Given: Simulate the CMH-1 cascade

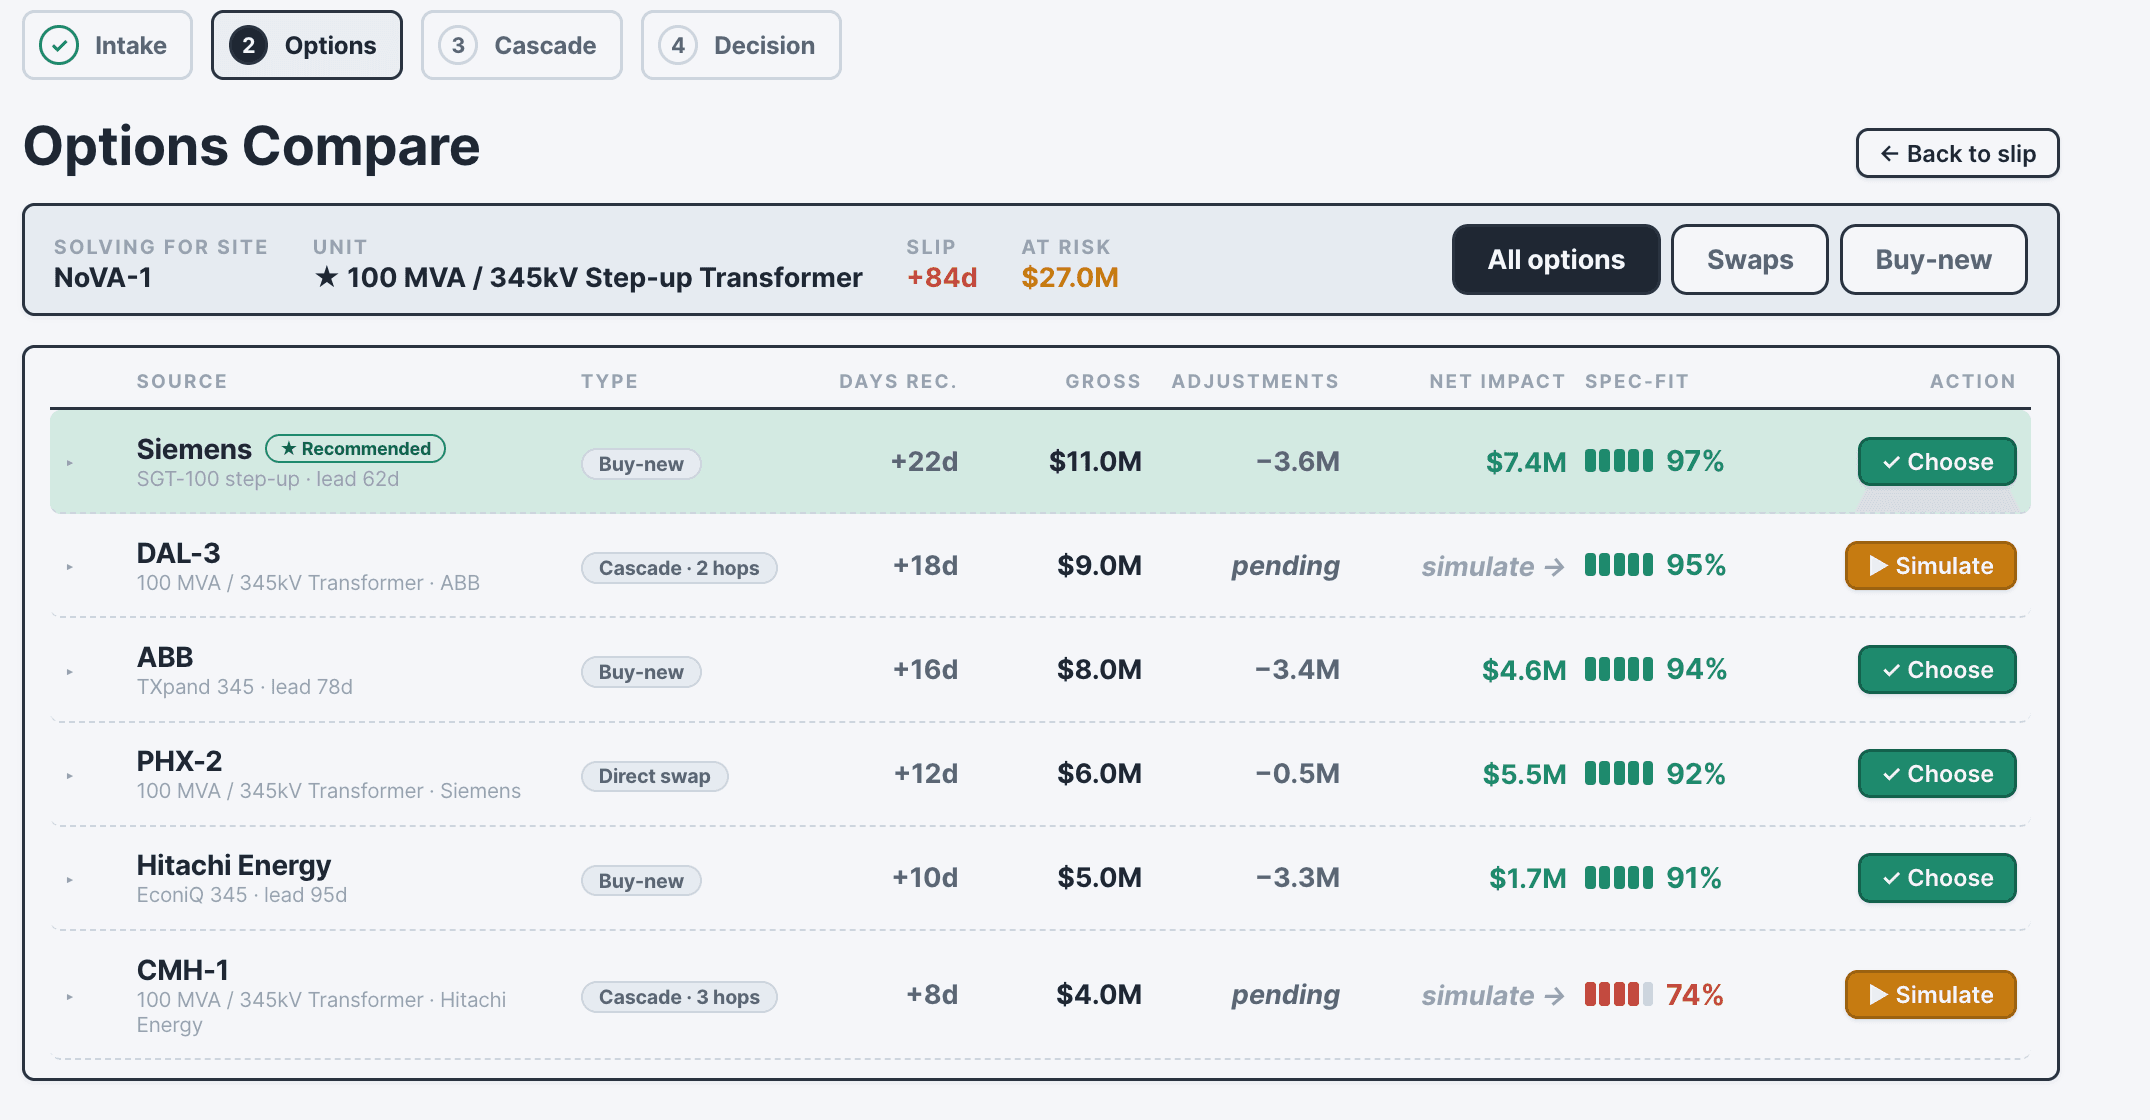Looking at the screenshot, I should 1931,995.
